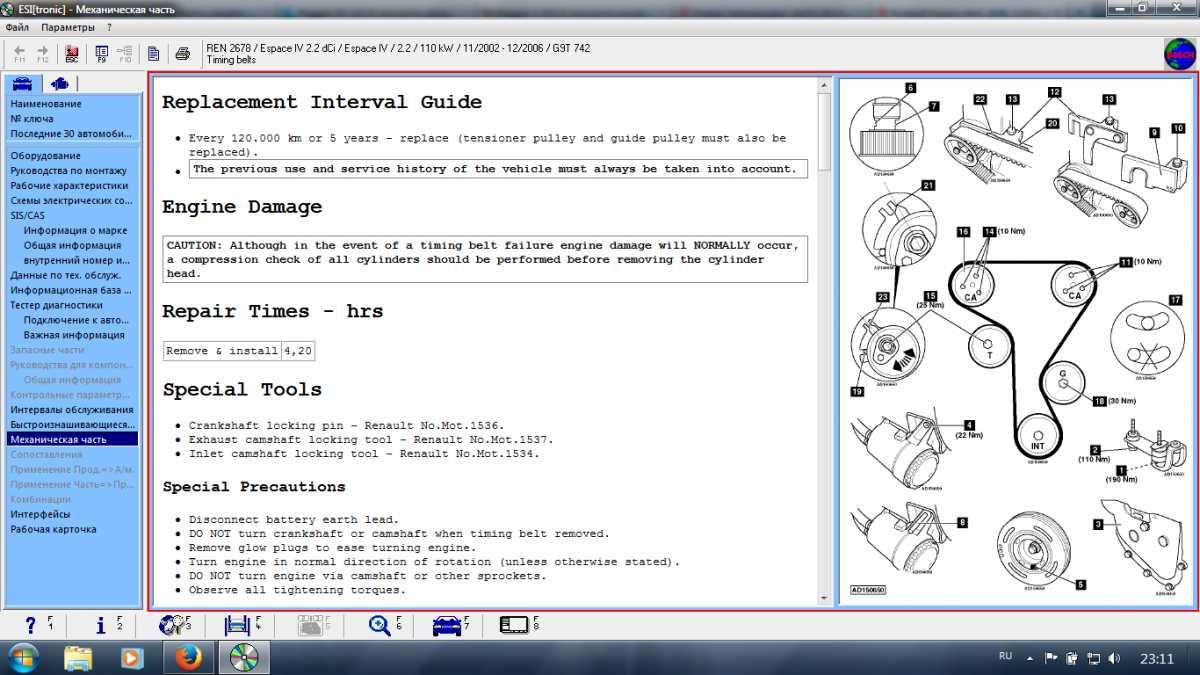Screen dimensions: 1200x675
Task: Show hidden tray icons arrow
Action: coord(1031,658)
